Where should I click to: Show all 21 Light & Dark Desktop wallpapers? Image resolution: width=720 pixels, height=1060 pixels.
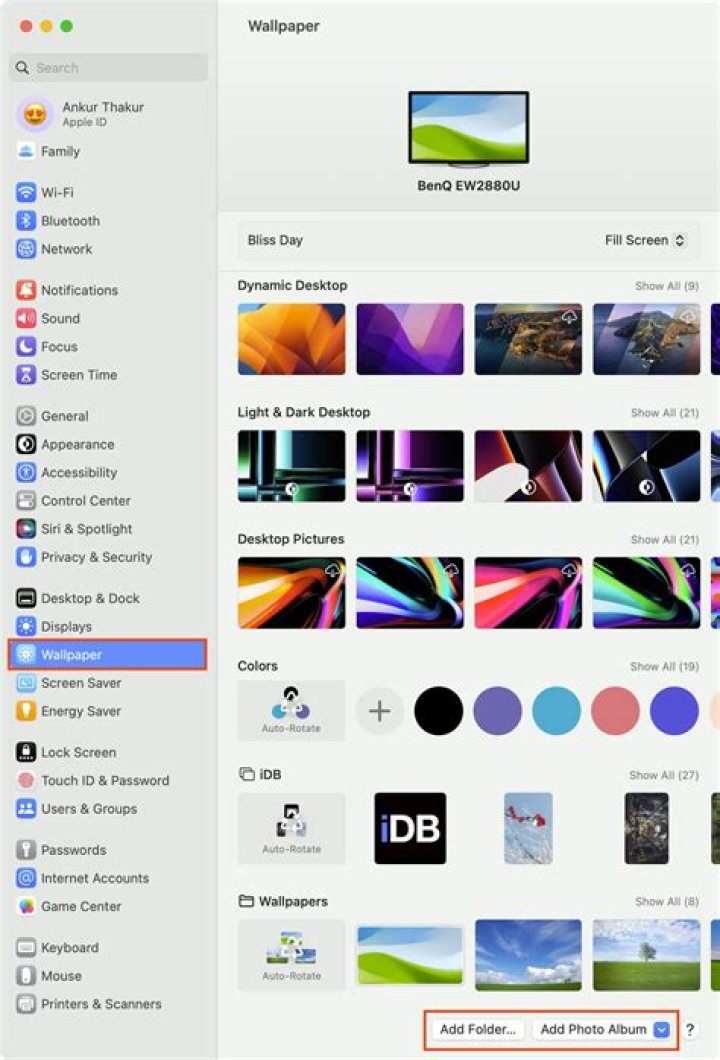pyautogui.click(x=665, y=412)
